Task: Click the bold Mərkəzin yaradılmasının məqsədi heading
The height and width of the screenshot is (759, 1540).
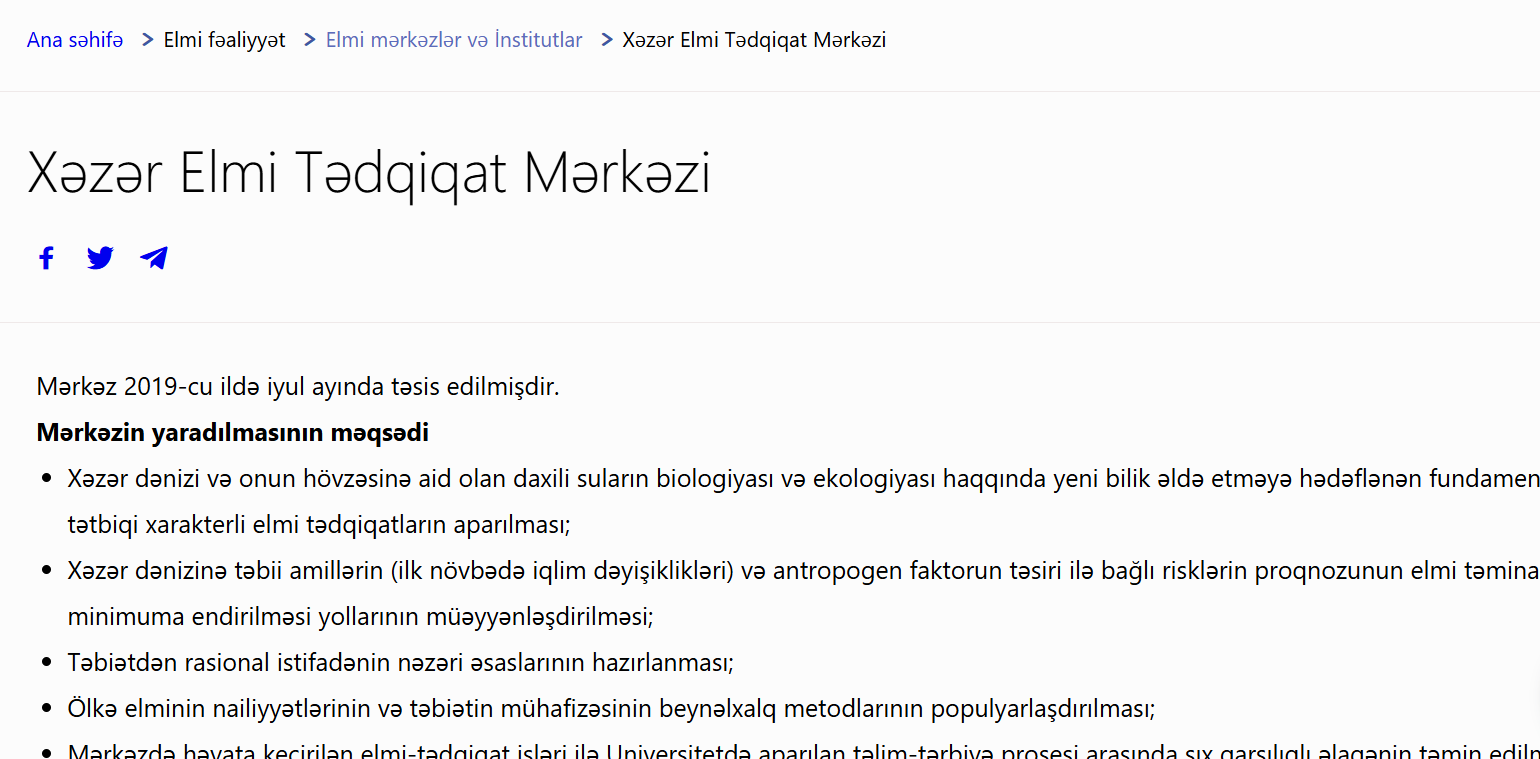Action: (x=232, y=433)
